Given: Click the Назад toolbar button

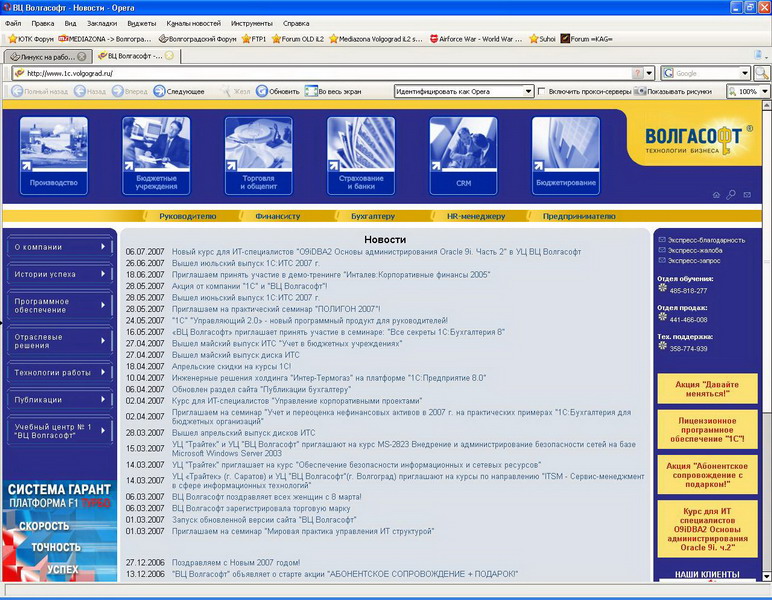Looking at the screenshot, I should coord(90,91).
